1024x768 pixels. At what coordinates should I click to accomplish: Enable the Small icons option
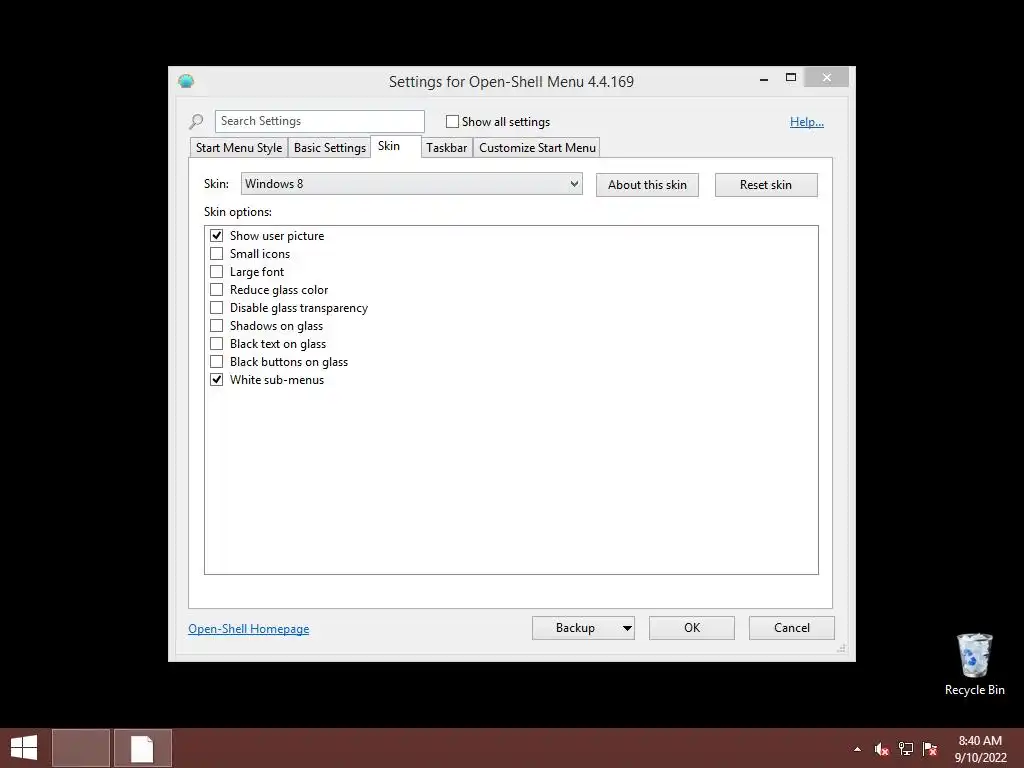pyautogui.click(x=216, y=253)
